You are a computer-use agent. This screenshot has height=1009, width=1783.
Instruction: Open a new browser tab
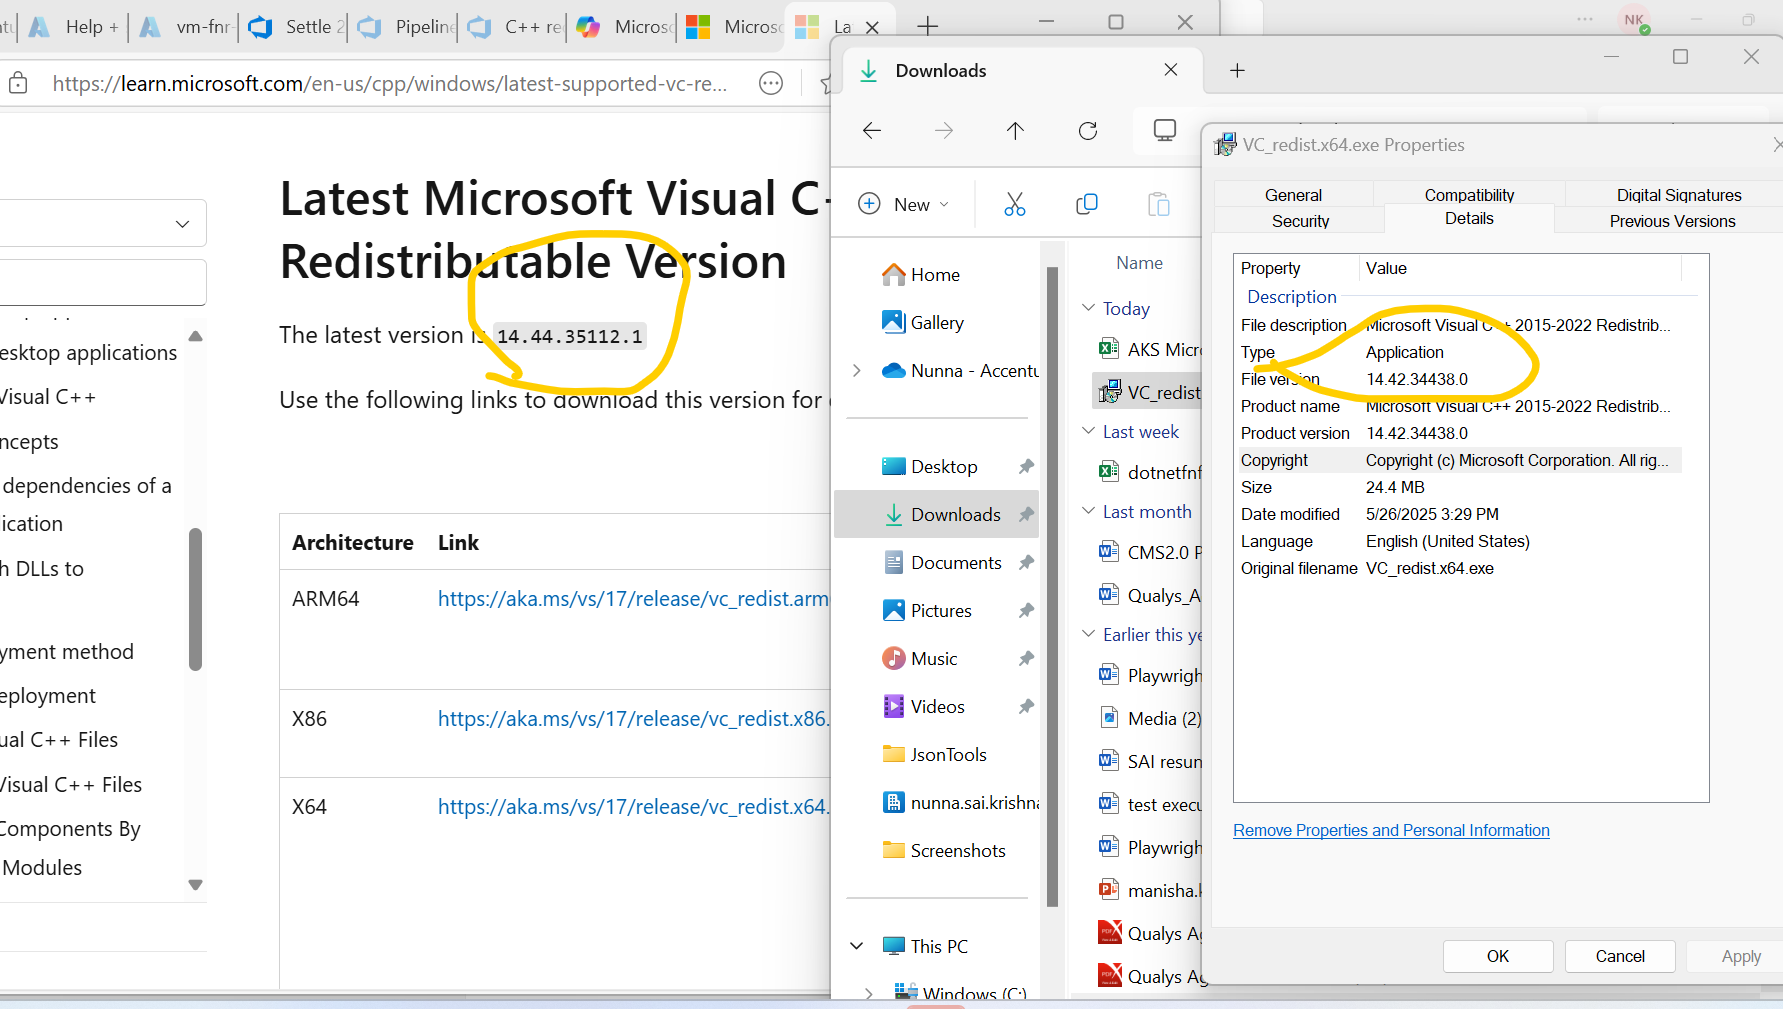(x=928, y=26)
